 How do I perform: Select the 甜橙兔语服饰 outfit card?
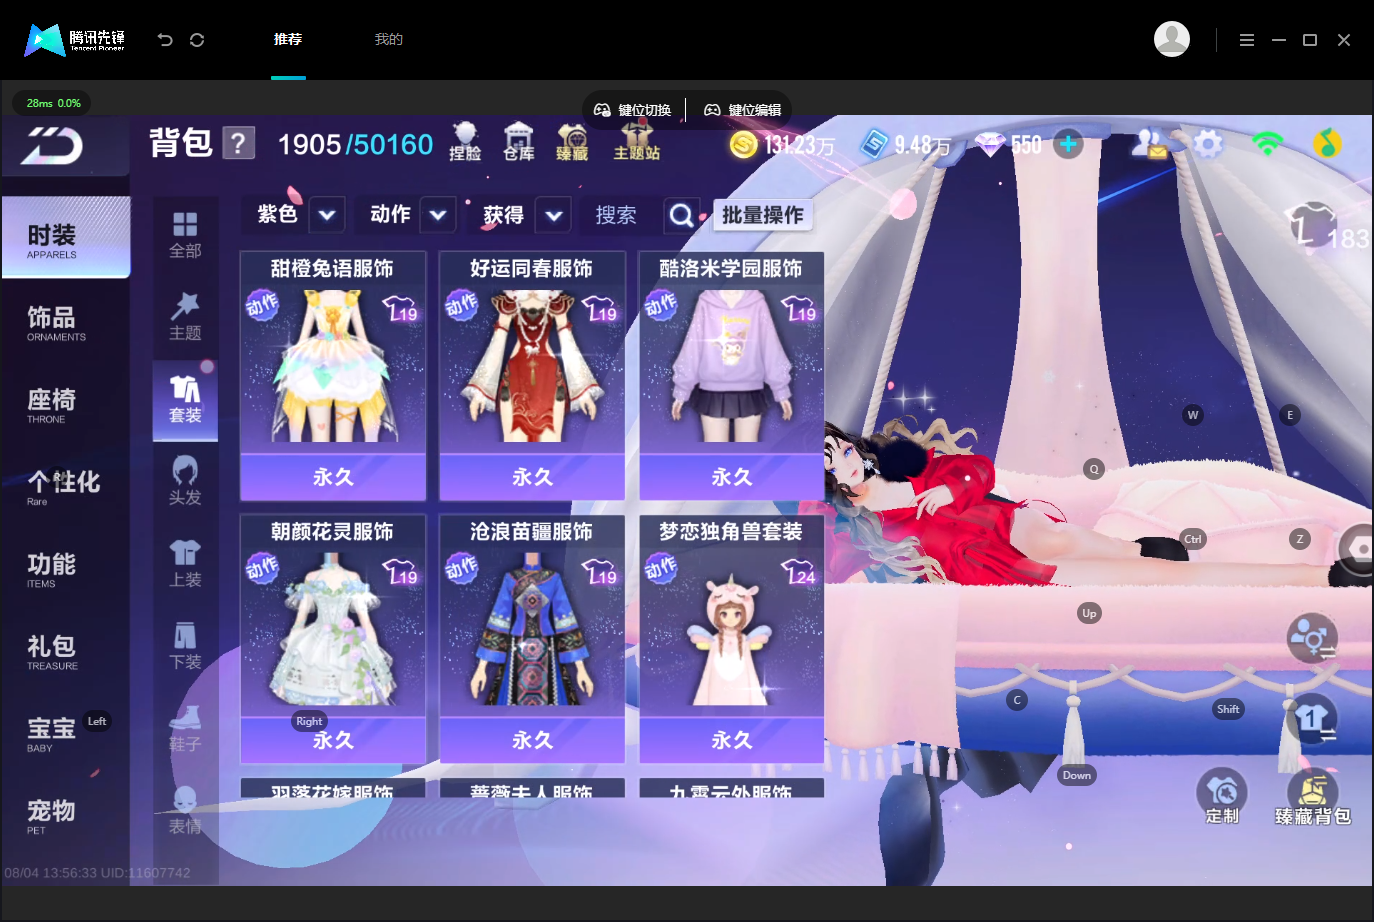[x=333, y=376]
